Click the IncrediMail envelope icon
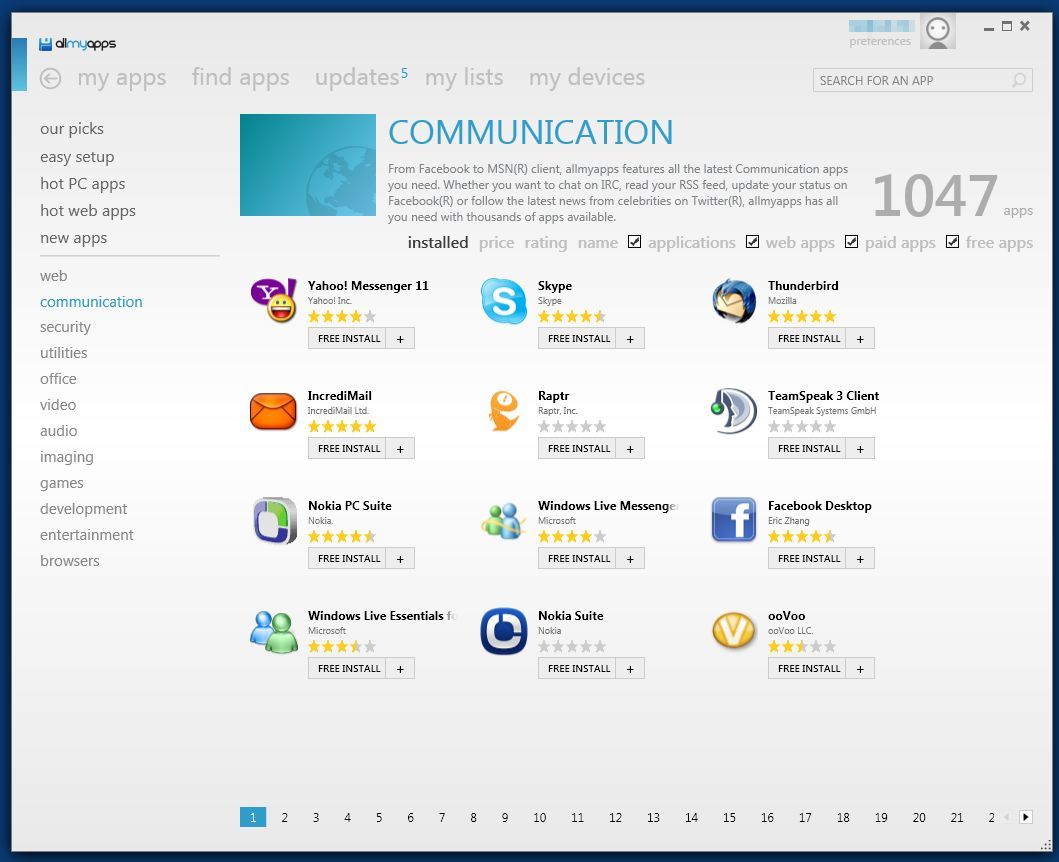 pyautogui.click(x=274, y=411)
